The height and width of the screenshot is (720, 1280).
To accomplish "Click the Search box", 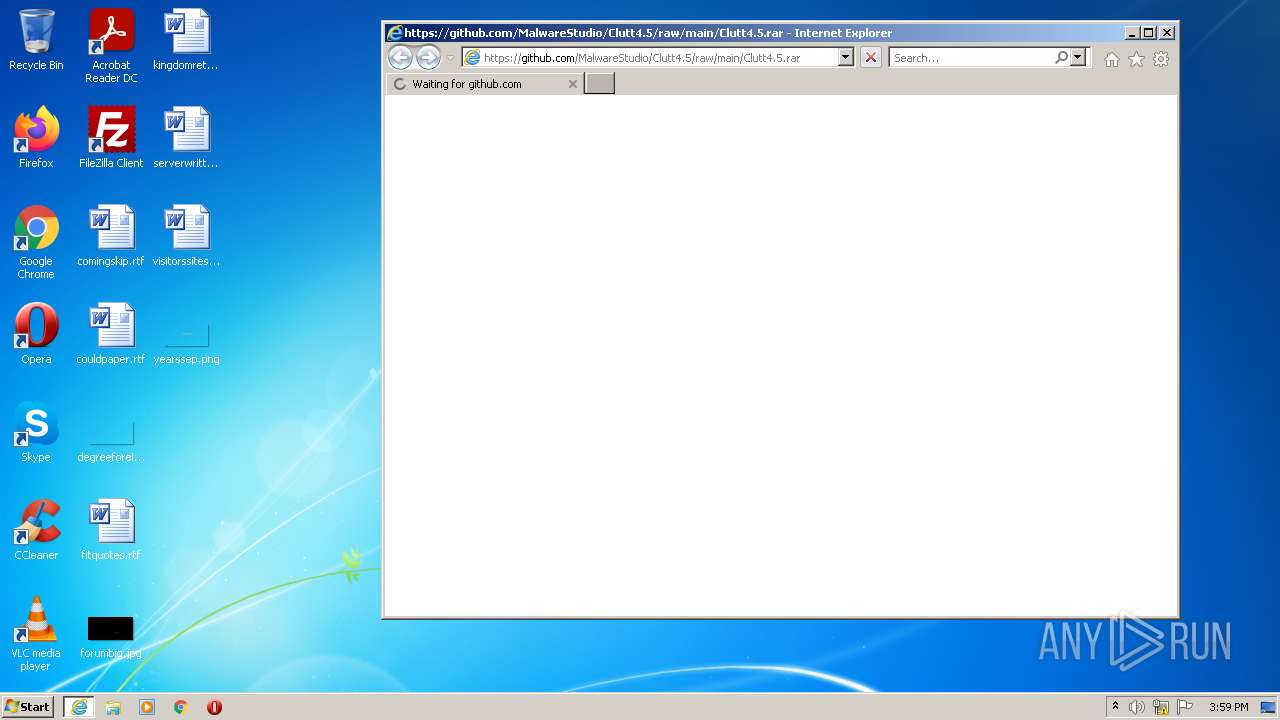I will [x=972, y=58].
